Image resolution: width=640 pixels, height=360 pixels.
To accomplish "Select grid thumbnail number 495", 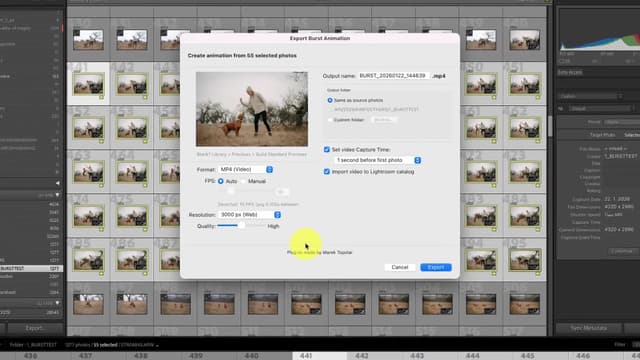I will click(524, 260).
